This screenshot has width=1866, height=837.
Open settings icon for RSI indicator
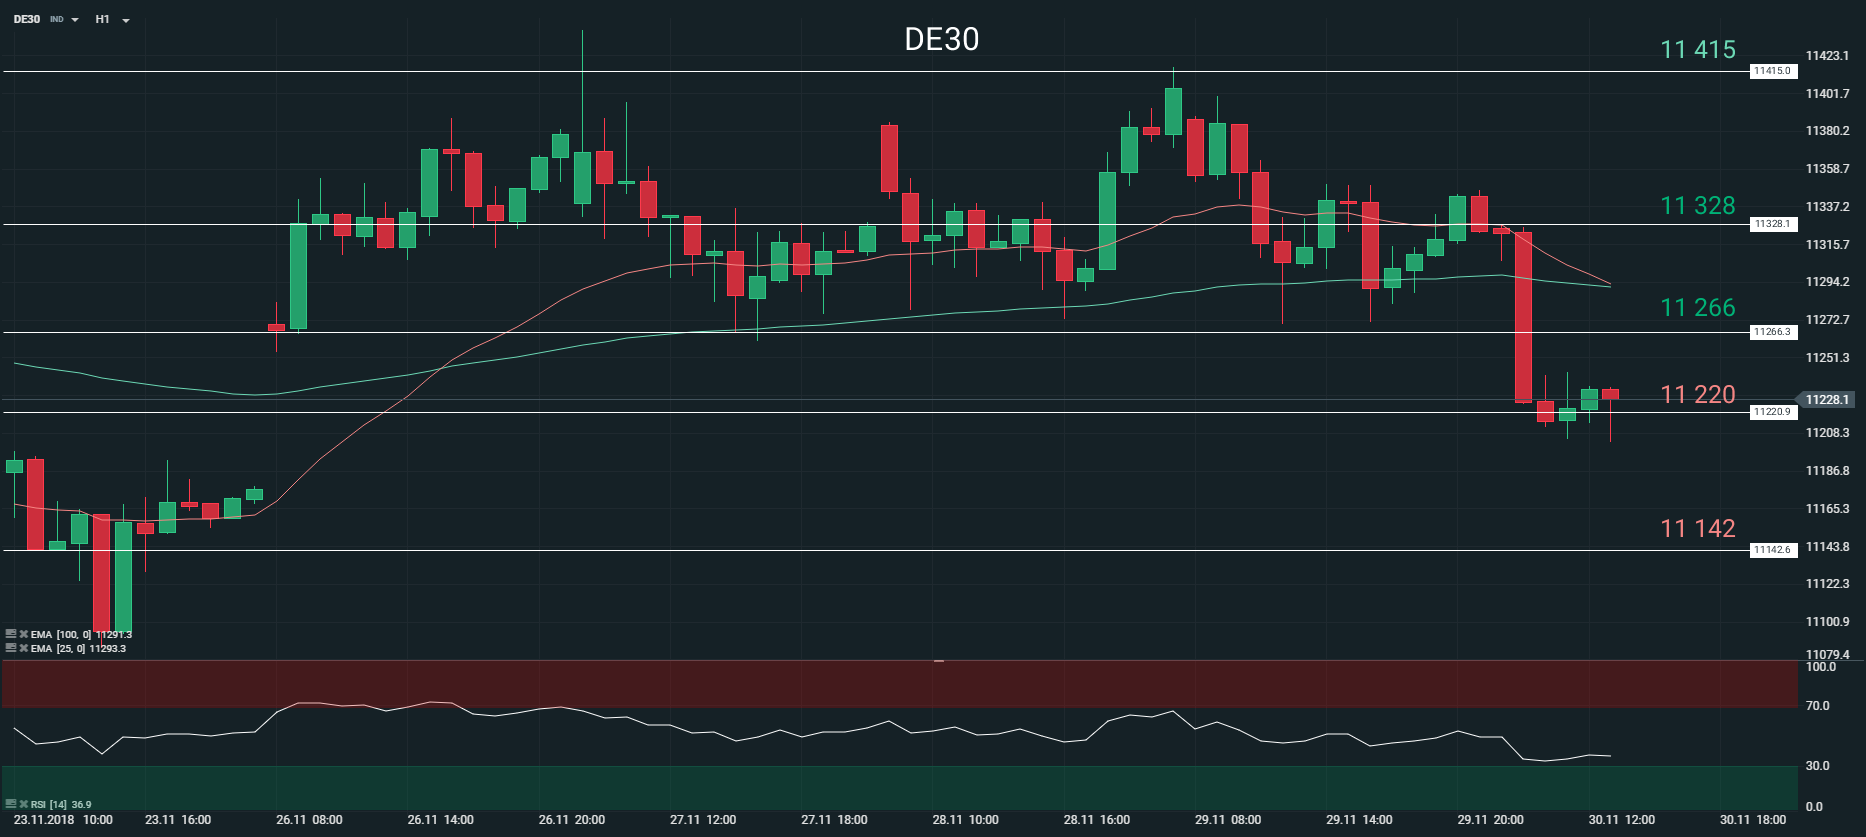point(11,804)
